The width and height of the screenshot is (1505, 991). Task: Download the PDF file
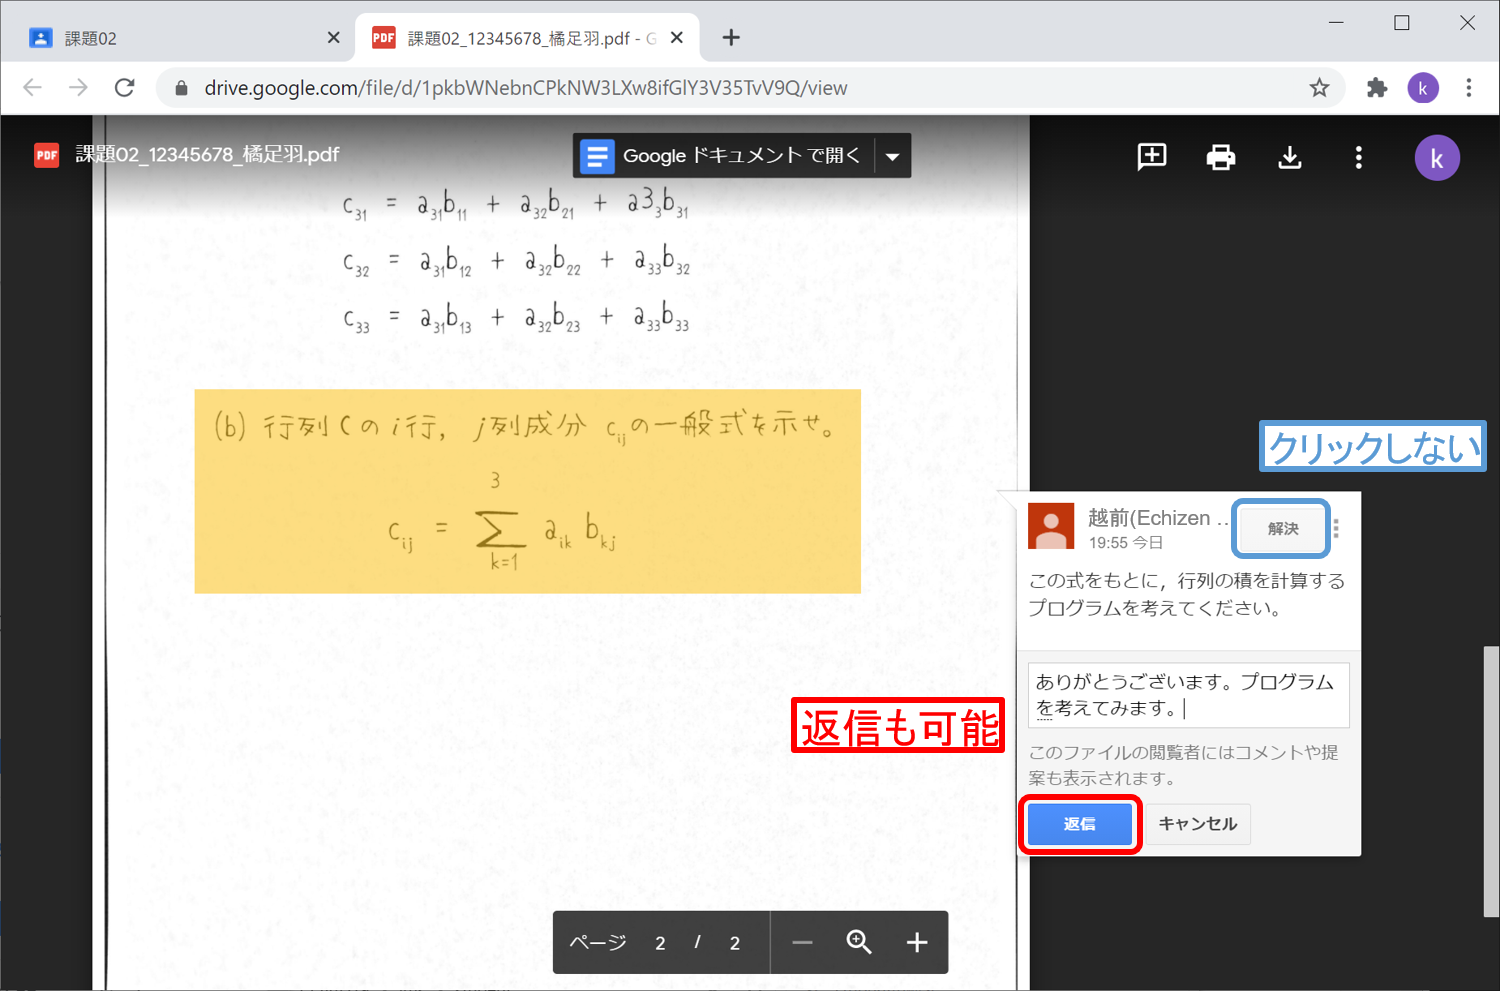pos(1289,157)
